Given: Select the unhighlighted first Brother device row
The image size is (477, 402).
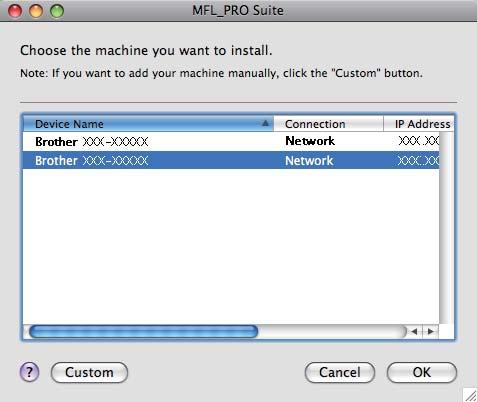Looking at the screenshot, I should click(x=231, y=142).
